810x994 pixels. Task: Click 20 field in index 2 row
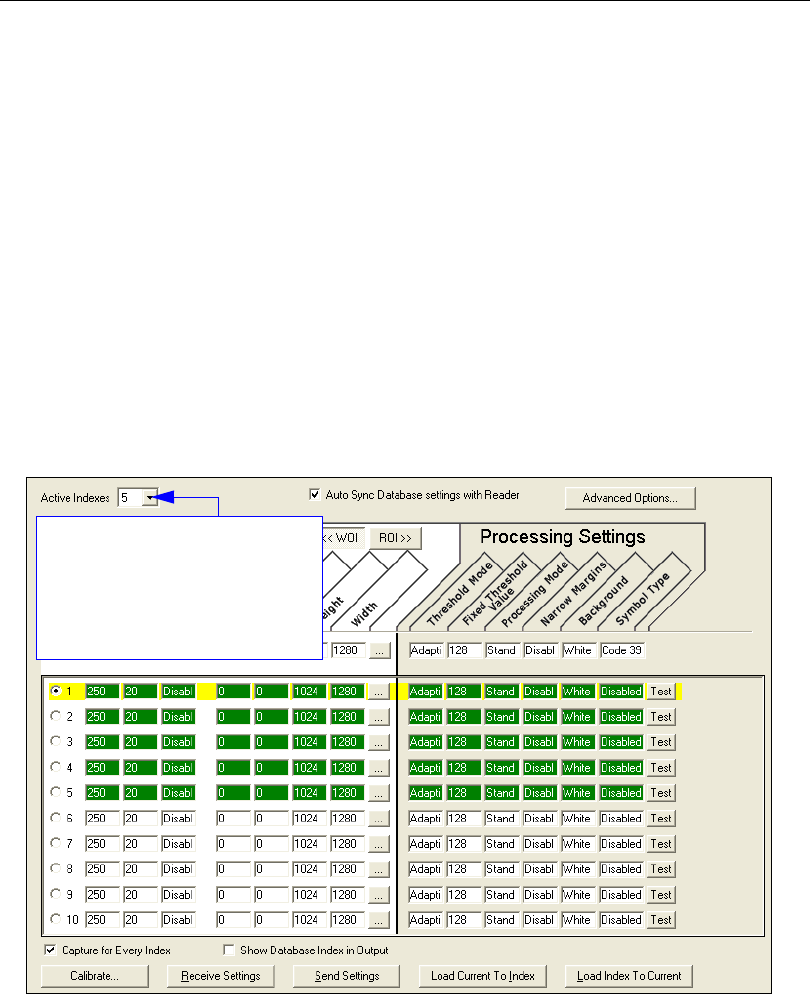pos(140,716)
